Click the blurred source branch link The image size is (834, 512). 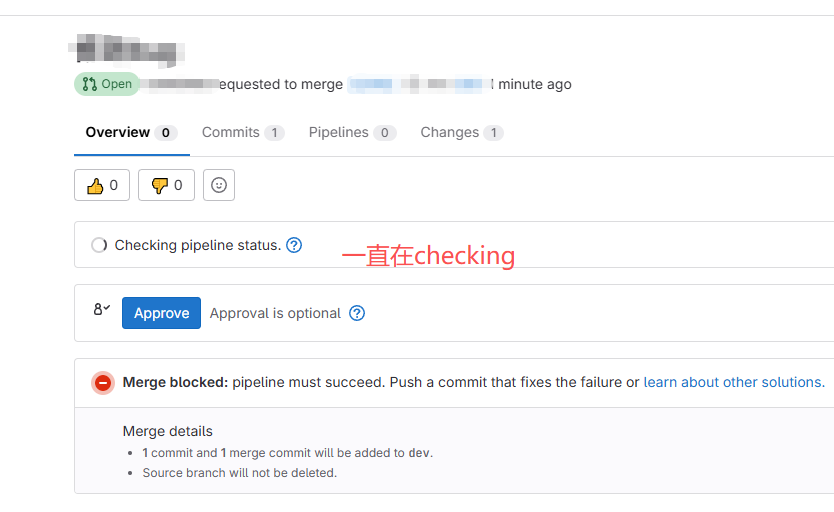click(416, 84)
